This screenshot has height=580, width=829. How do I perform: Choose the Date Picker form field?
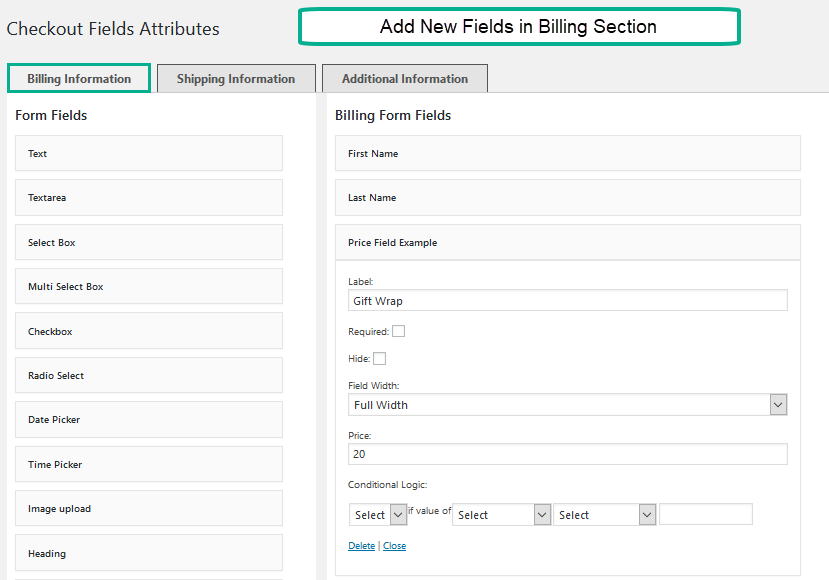[x=149, y=420]
